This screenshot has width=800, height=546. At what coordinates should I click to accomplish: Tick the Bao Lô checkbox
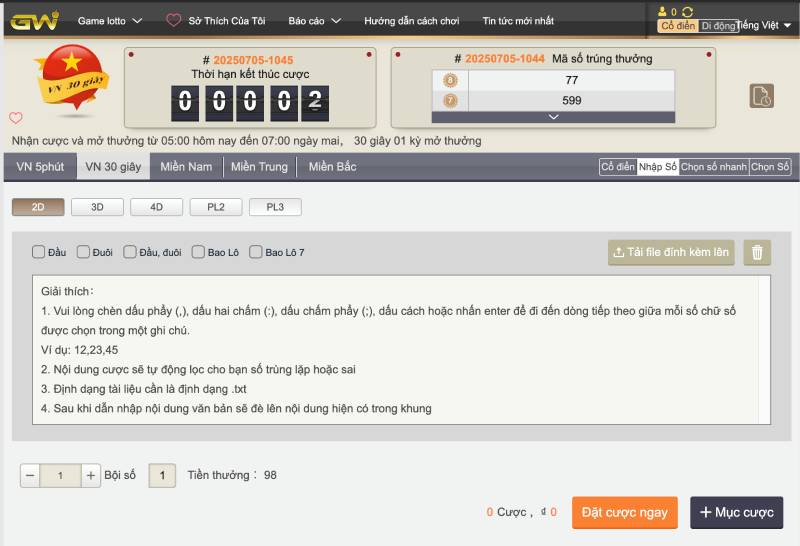pyautogui.click(x=198, y=253)
